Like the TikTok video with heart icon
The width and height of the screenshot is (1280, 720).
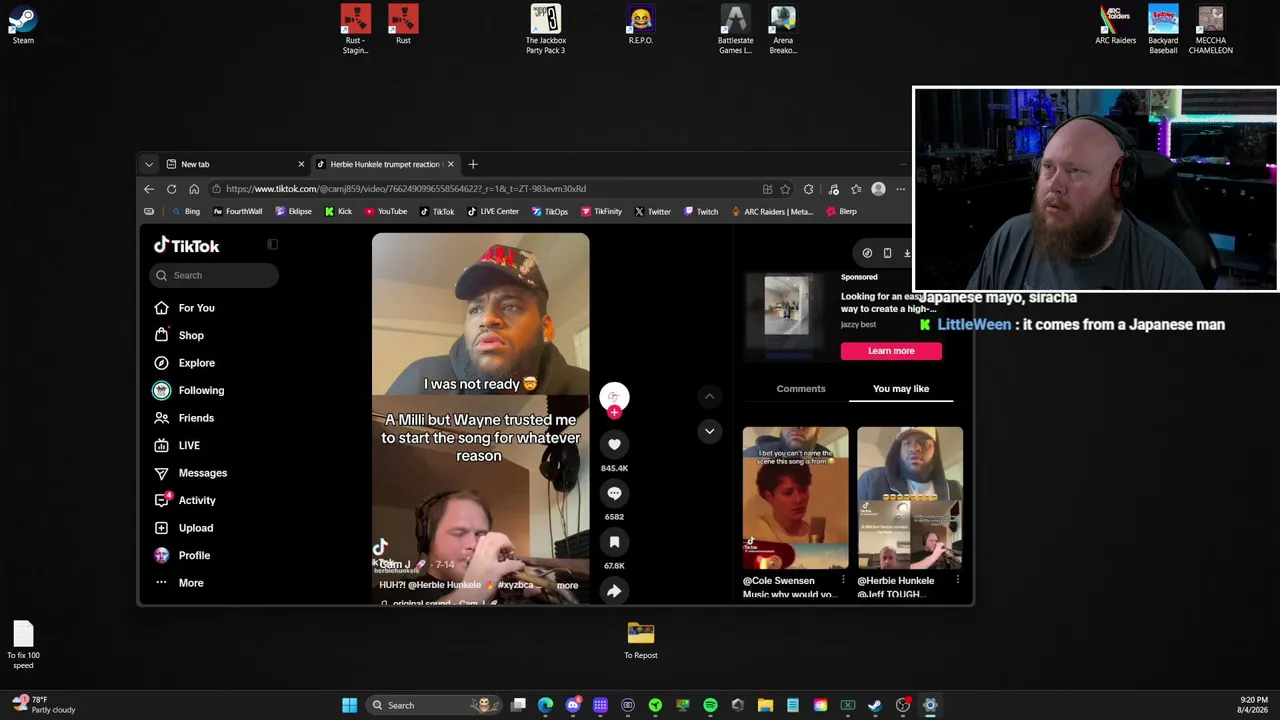pyautogui.click(x=614, y=444)
